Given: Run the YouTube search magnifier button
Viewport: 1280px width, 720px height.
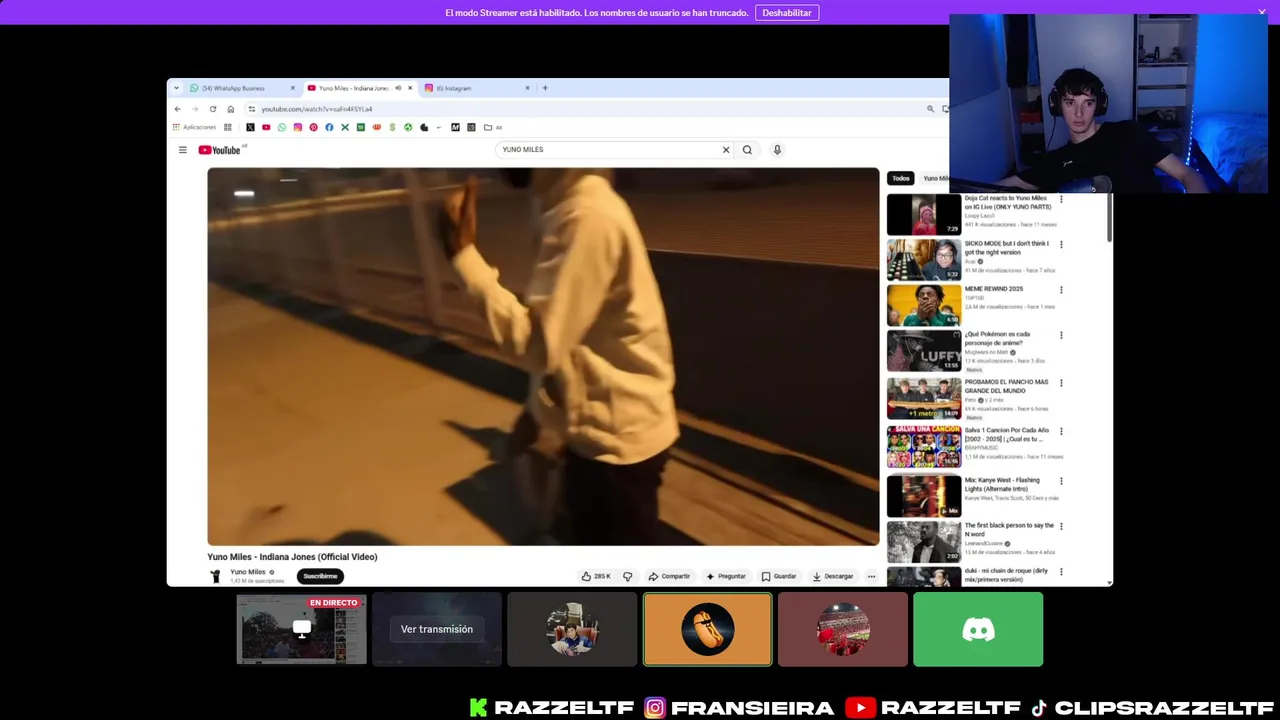Looking at the screenshot, I should point(747,150).
